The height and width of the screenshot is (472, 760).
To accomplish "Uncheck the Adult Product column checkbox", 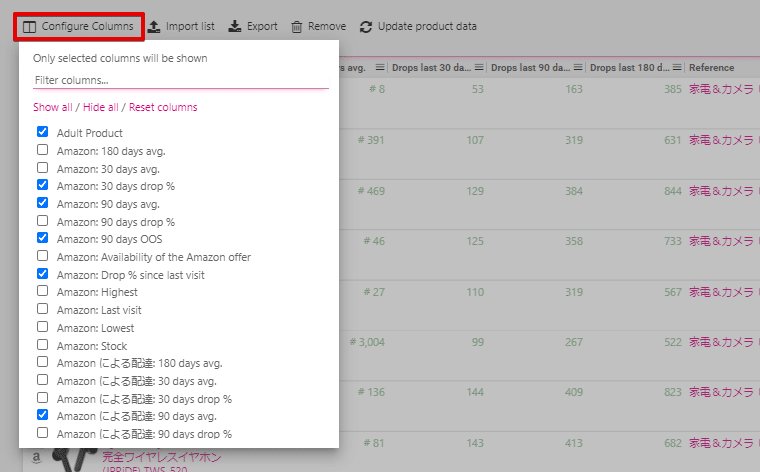I will click(42, 132).
